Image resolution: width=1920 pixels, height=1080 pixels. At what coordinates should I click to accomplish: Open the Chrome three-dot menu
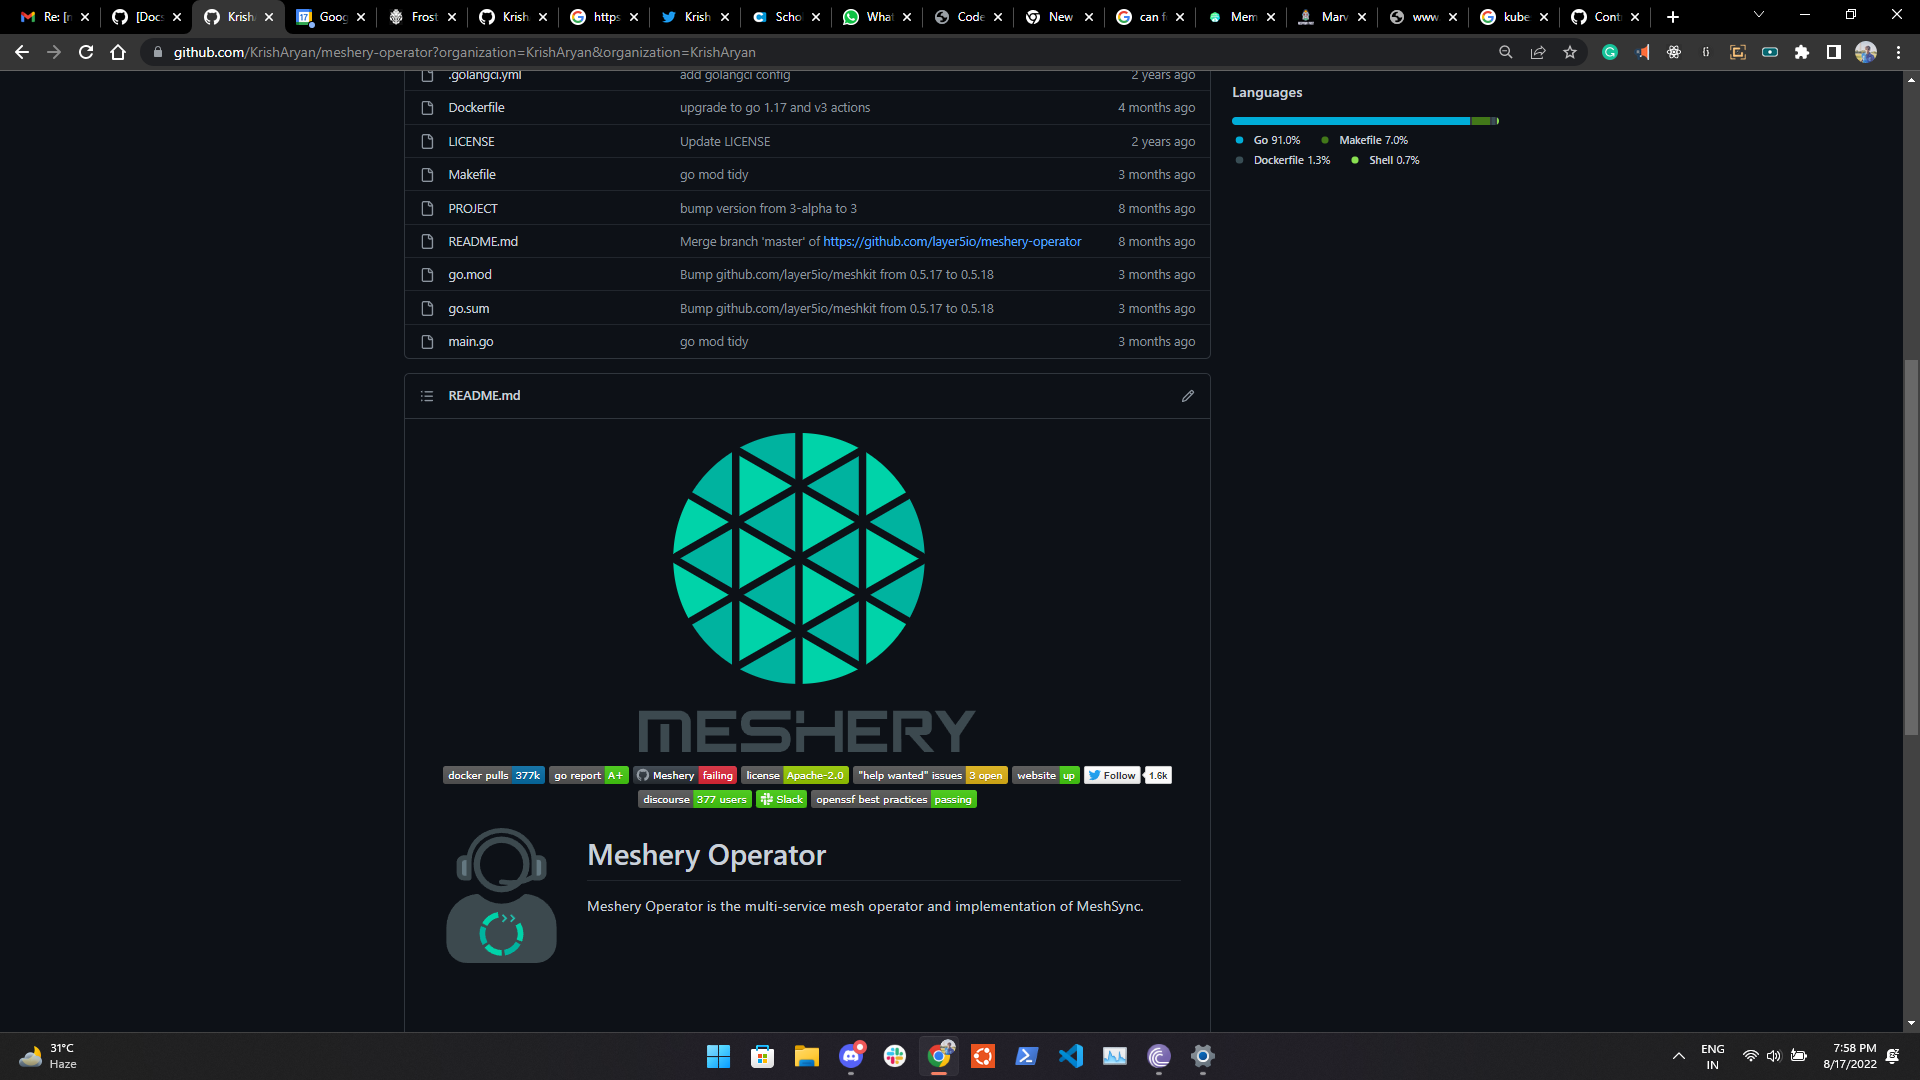1898,52
